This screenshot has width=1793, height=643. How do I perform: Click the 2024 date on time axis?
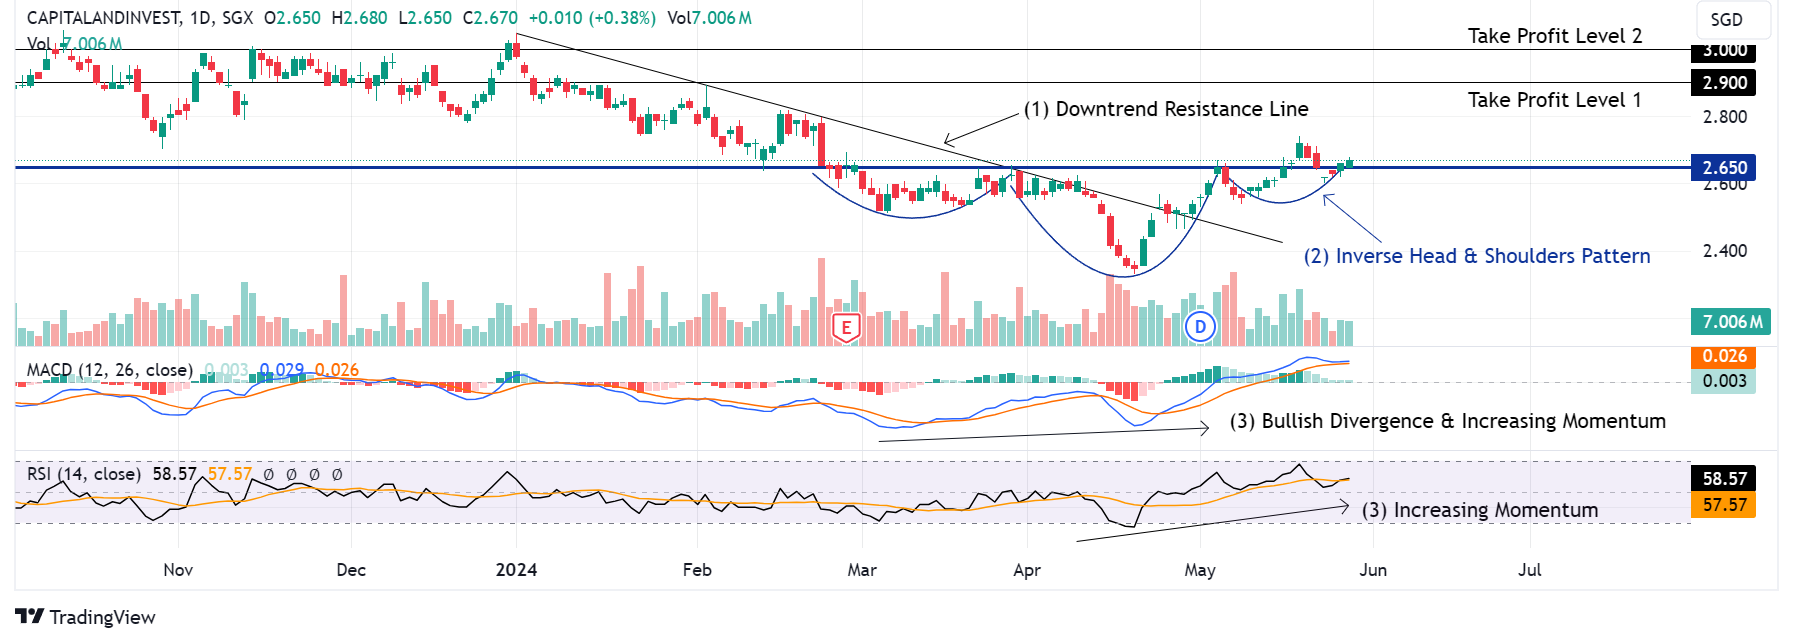[516, 570]
